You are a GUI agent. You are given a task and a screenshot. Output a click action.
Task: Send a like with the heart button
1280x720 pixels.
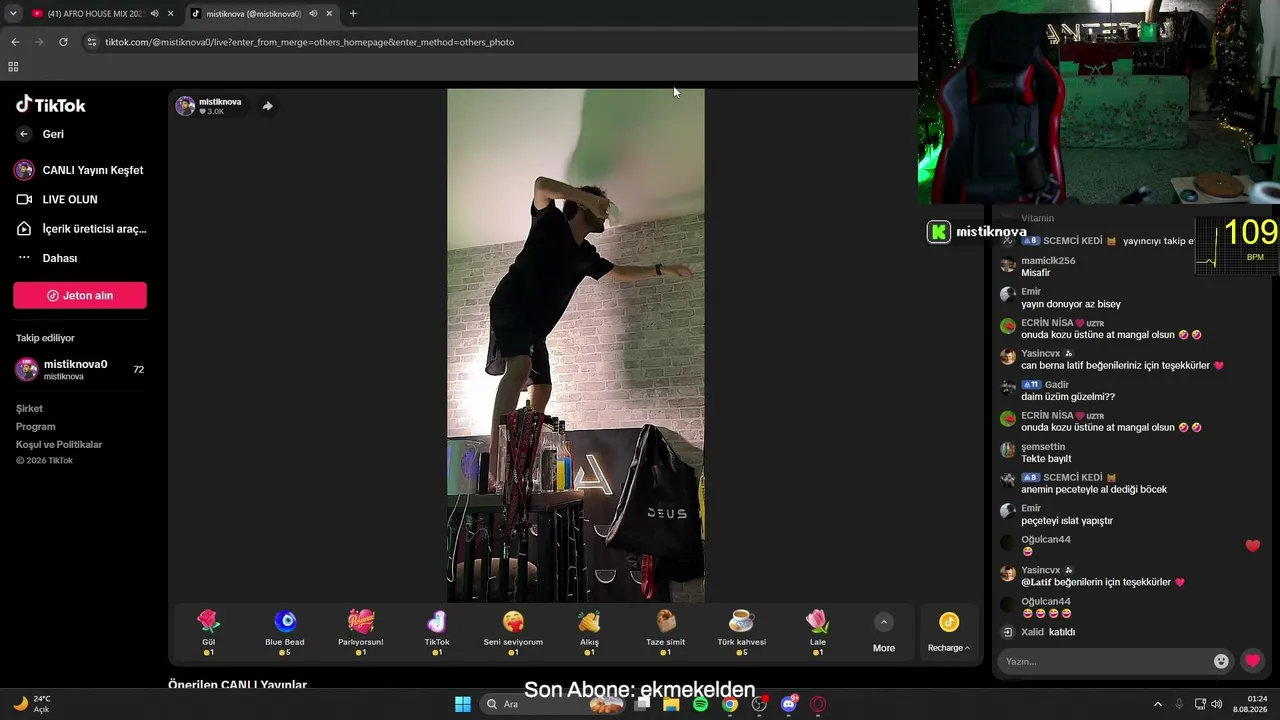coord(1252,661)
